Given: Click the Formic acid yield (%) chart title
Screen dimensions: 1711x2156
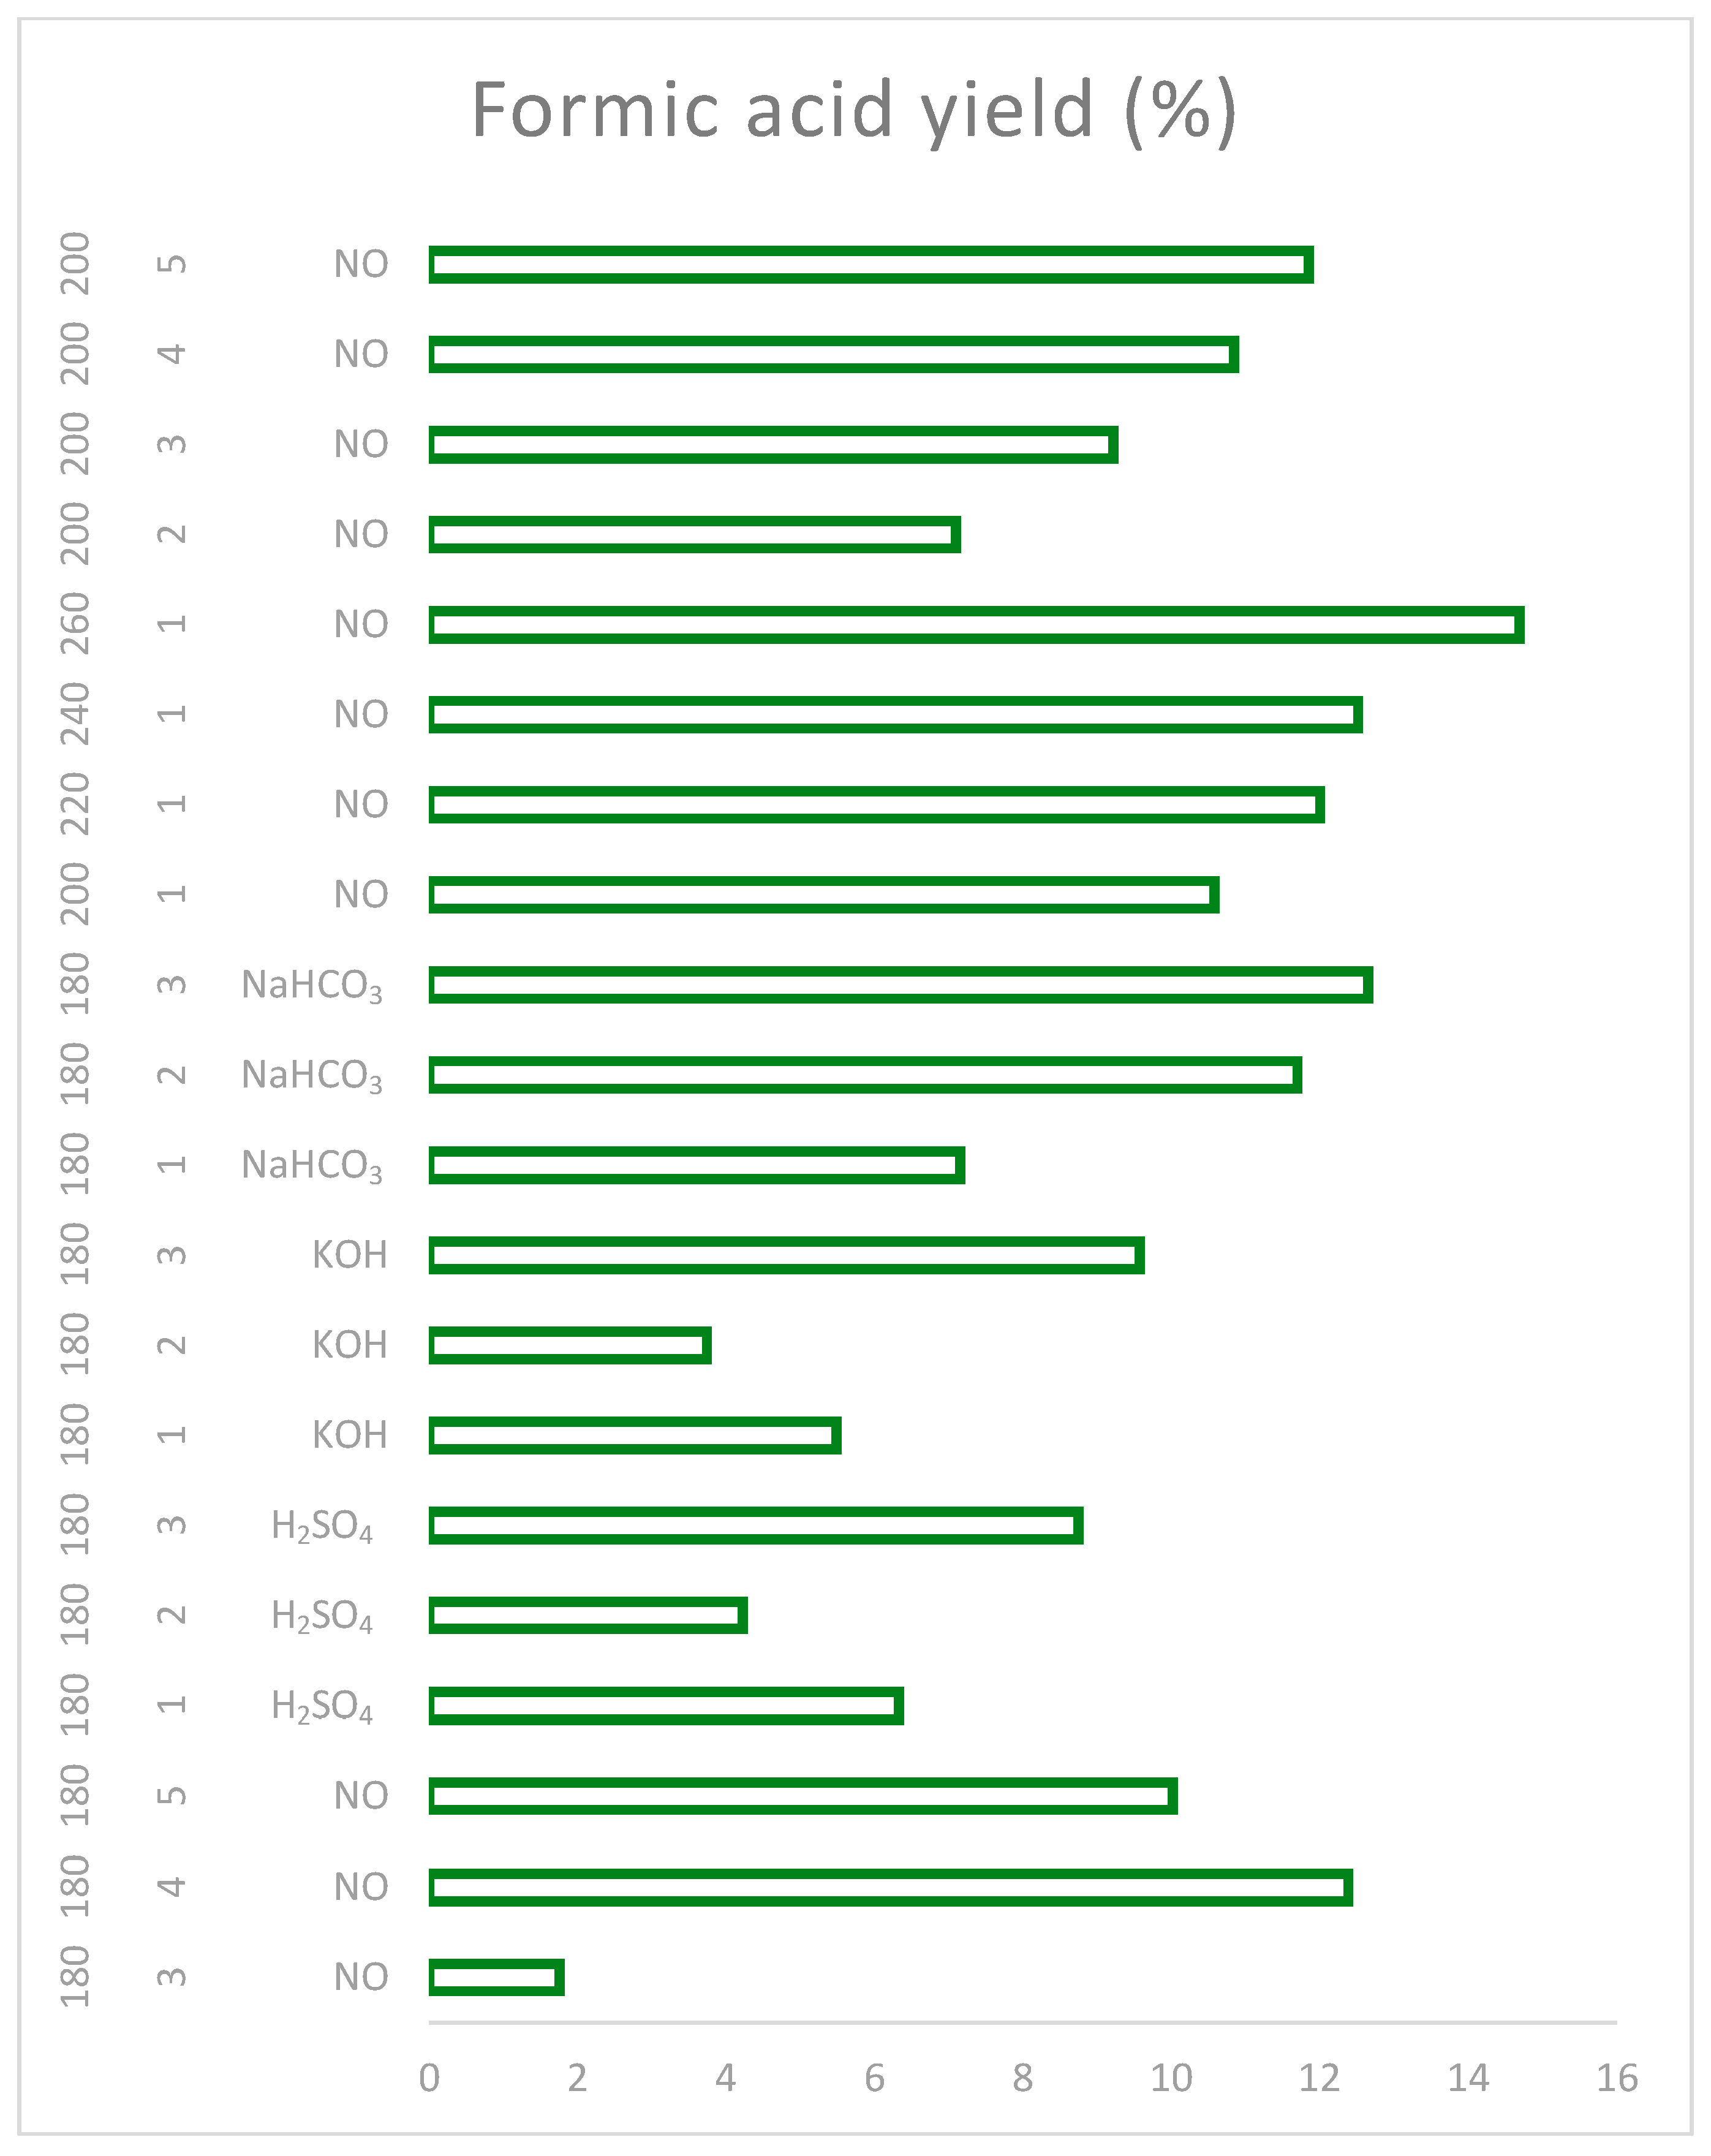Looking at the screenshot, I should [853, 110].
